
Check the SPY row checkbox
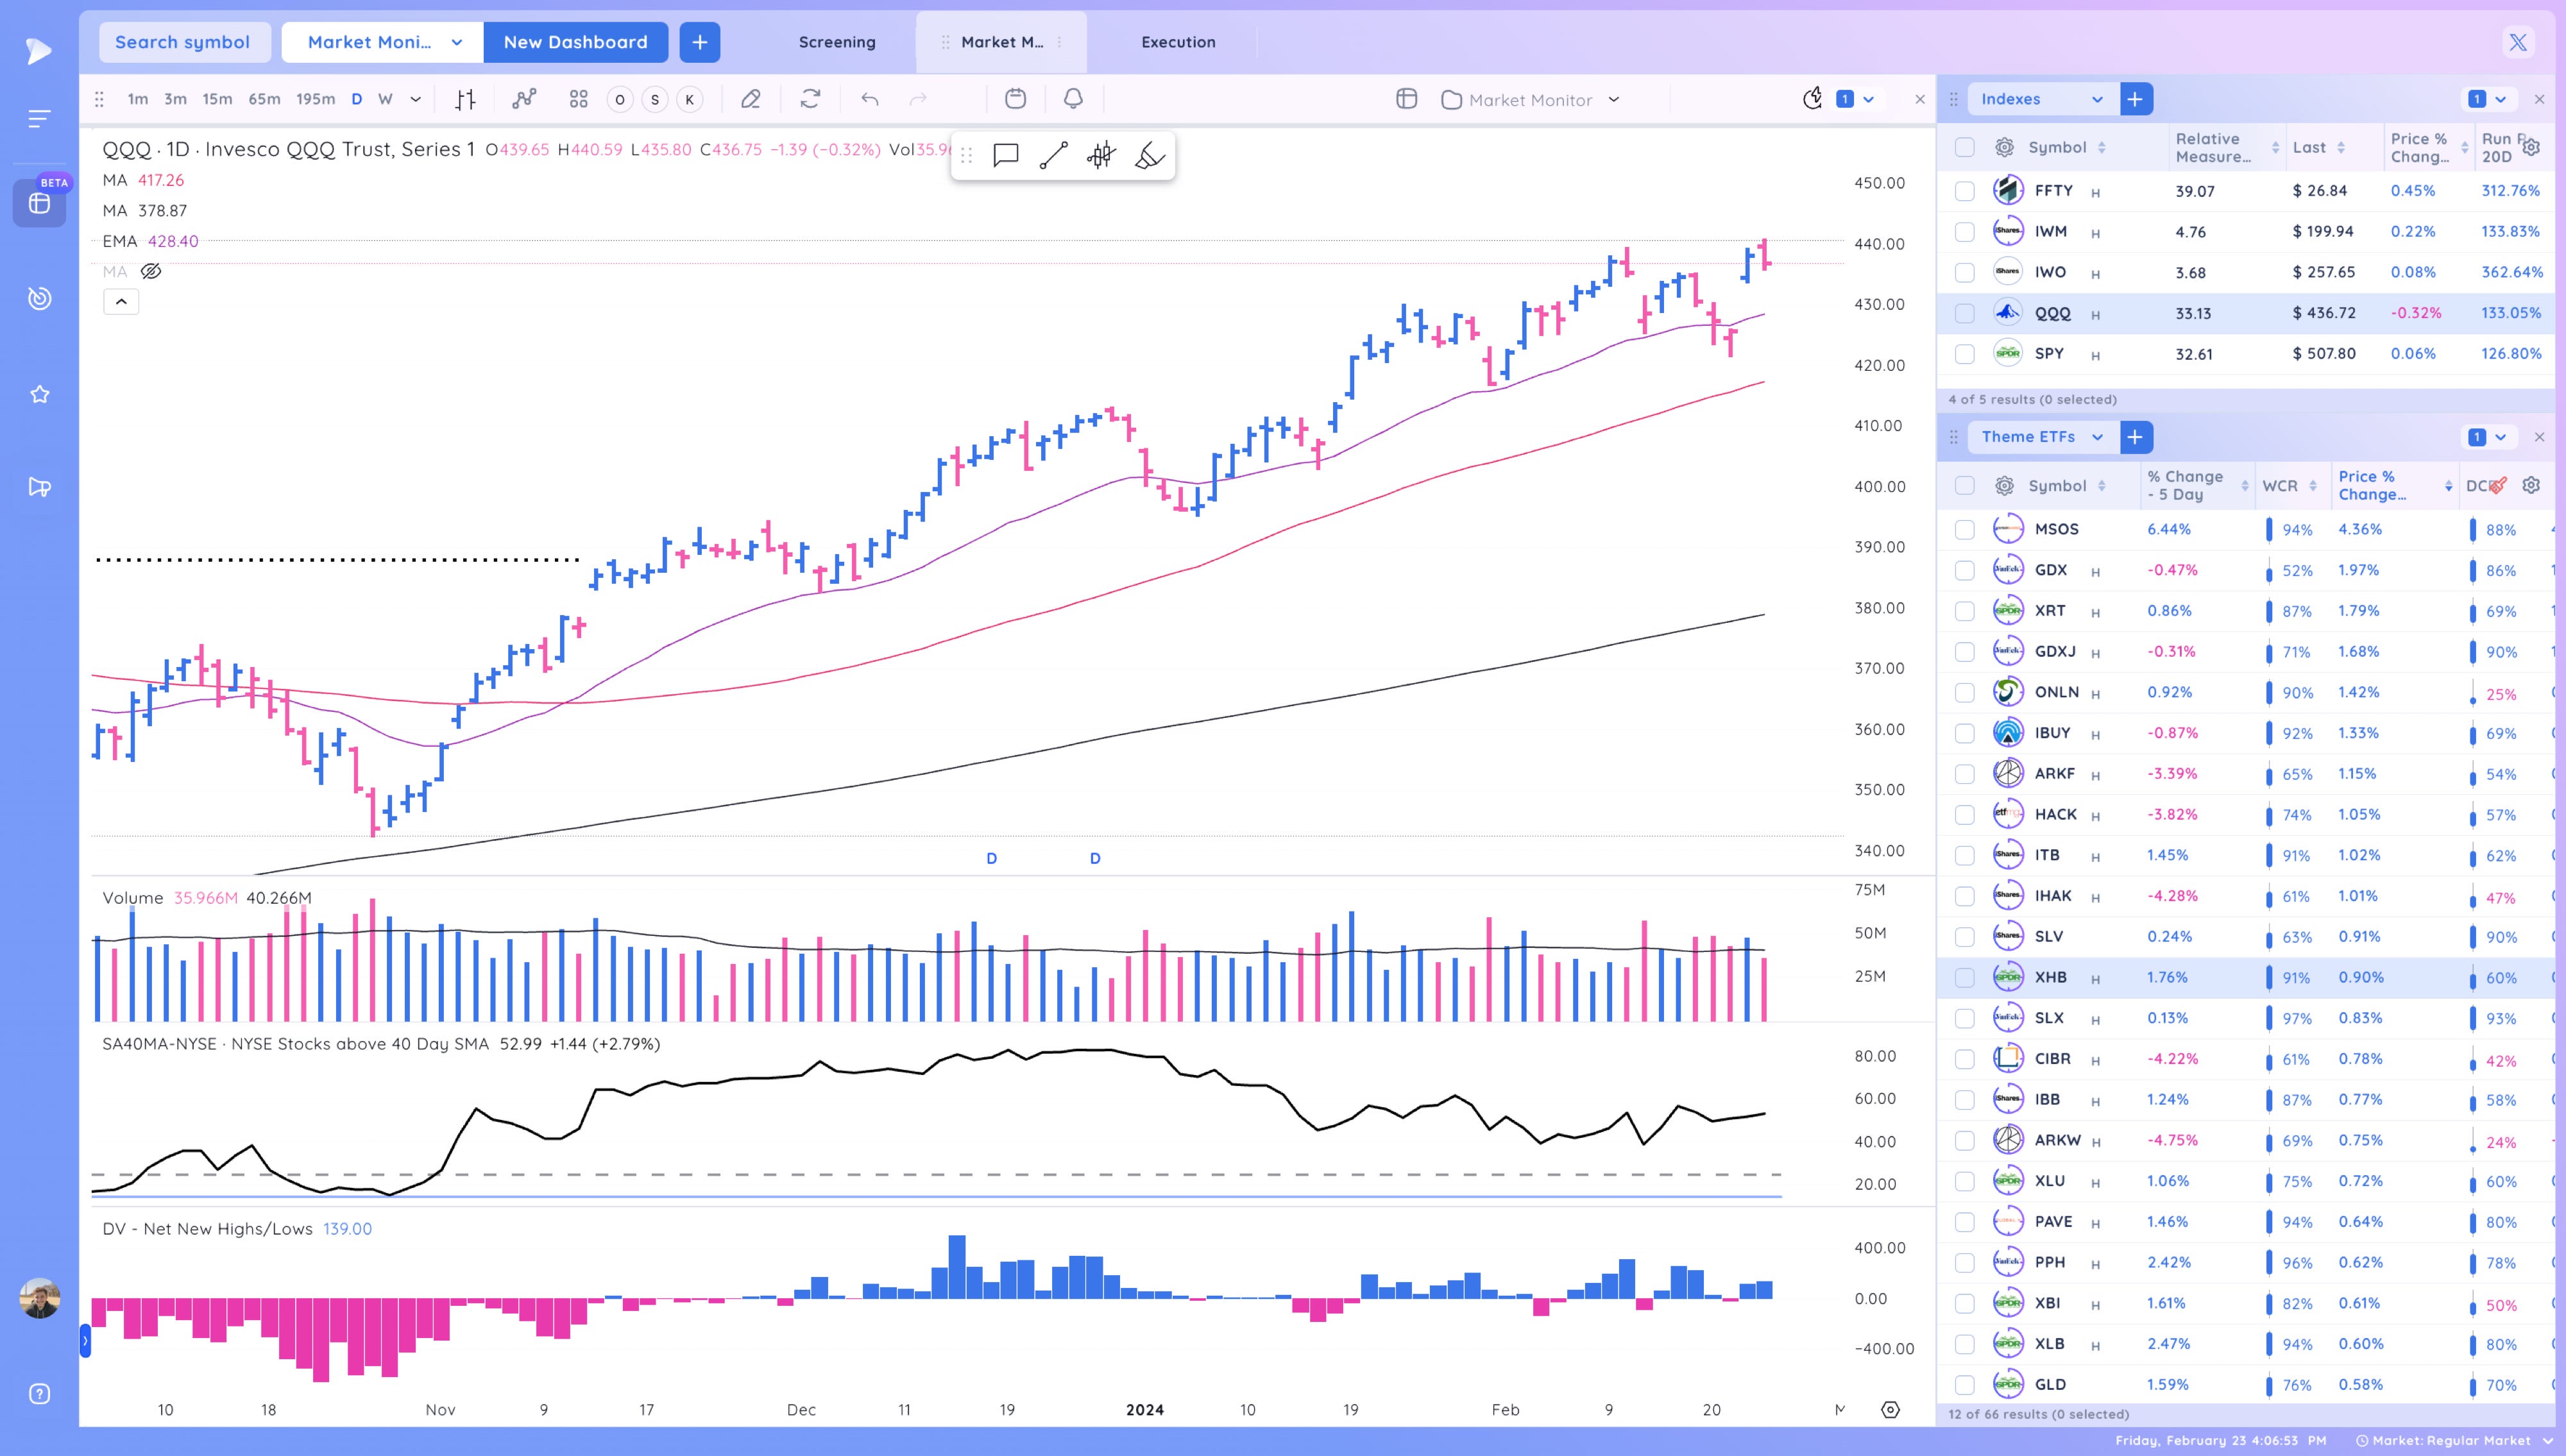[1964, 354]
